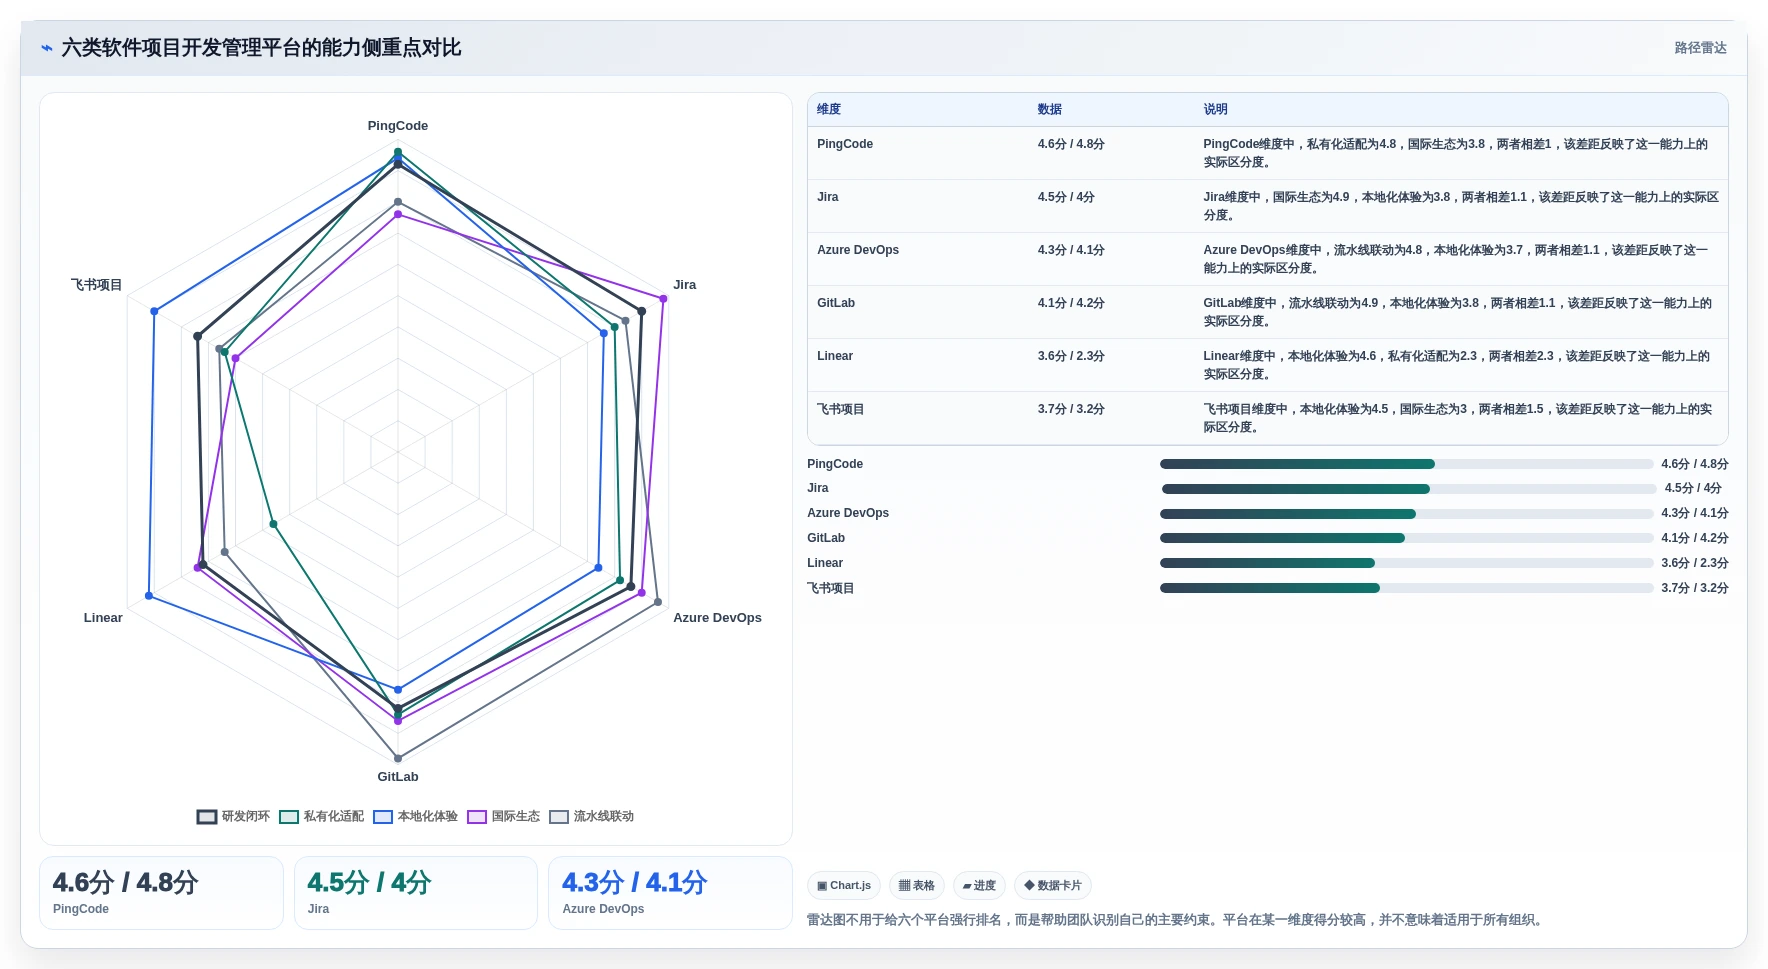
Task: Click the PingCode progress bar
Action: coord(1406,464)
